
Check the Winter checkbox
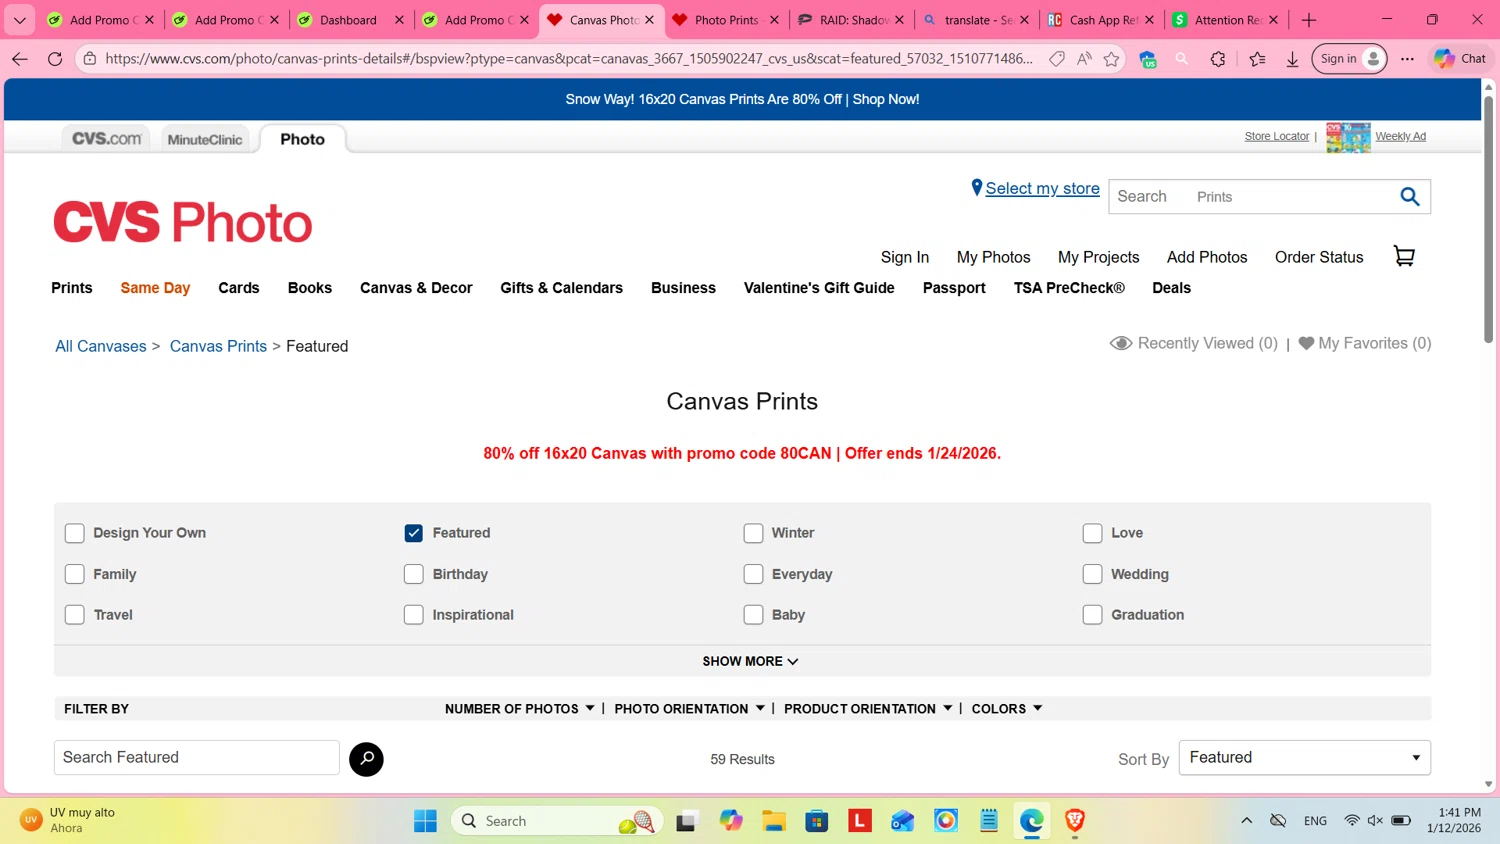point(753,533)
